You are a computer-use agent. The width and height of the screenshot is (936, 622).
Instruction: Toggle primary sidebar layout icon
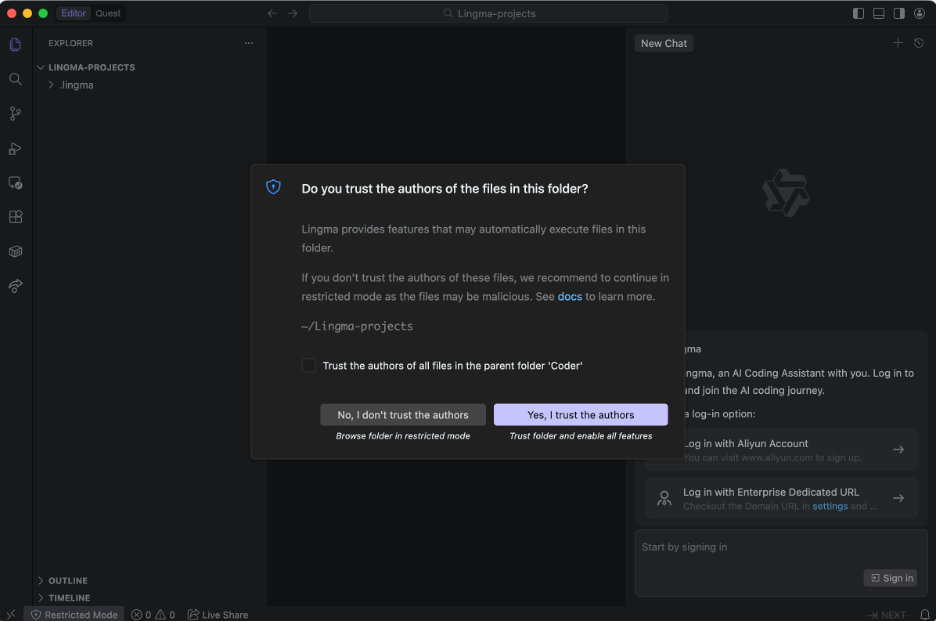858,13
